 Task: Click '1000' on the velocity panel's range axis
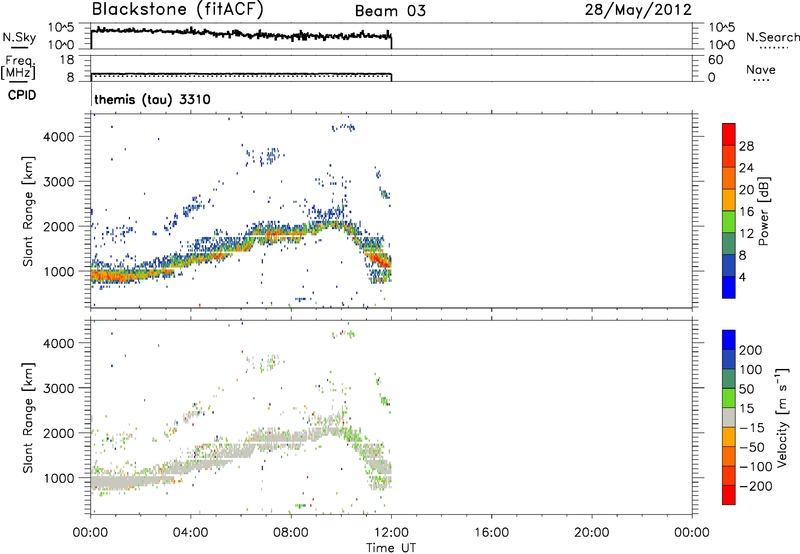(x=59, y=478)
